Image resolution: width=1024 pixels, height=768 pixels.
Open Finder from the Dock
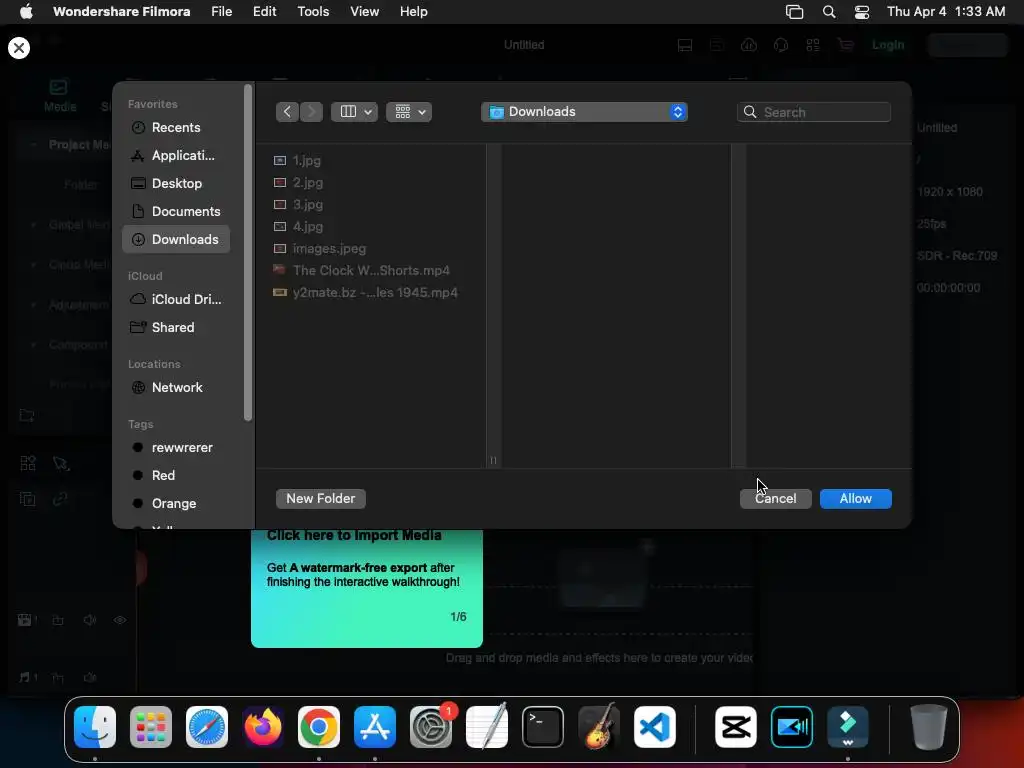pyautogui.click(x=95, y=727)
